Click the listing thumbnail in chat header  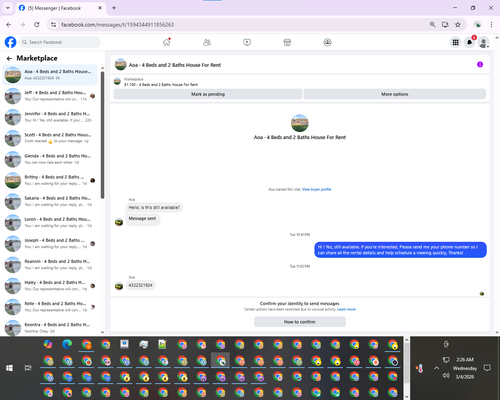120,65
